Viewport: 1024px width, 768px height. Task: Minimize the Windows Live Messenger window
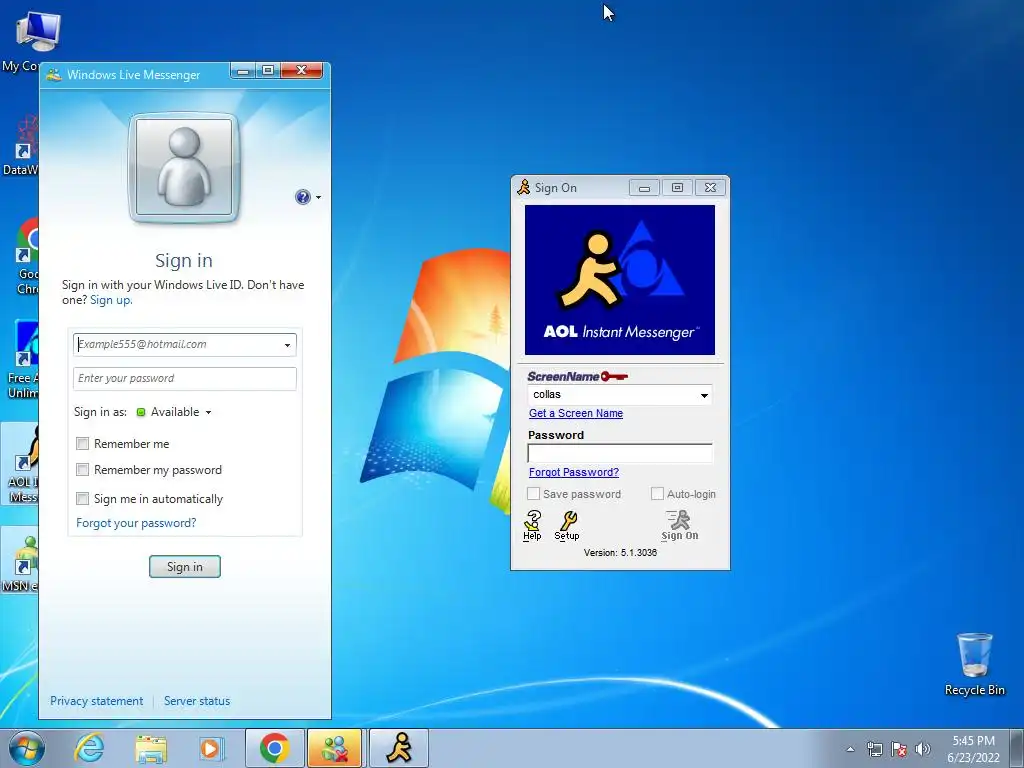click(x=243, y=71)
